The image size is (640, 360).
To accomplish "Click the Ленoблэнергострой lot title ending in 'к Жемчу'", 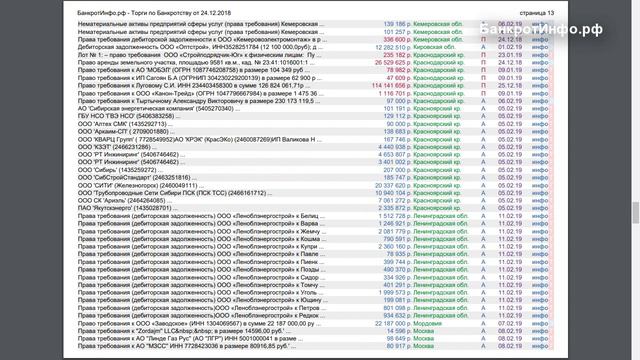I will click(x=202, y=231).
